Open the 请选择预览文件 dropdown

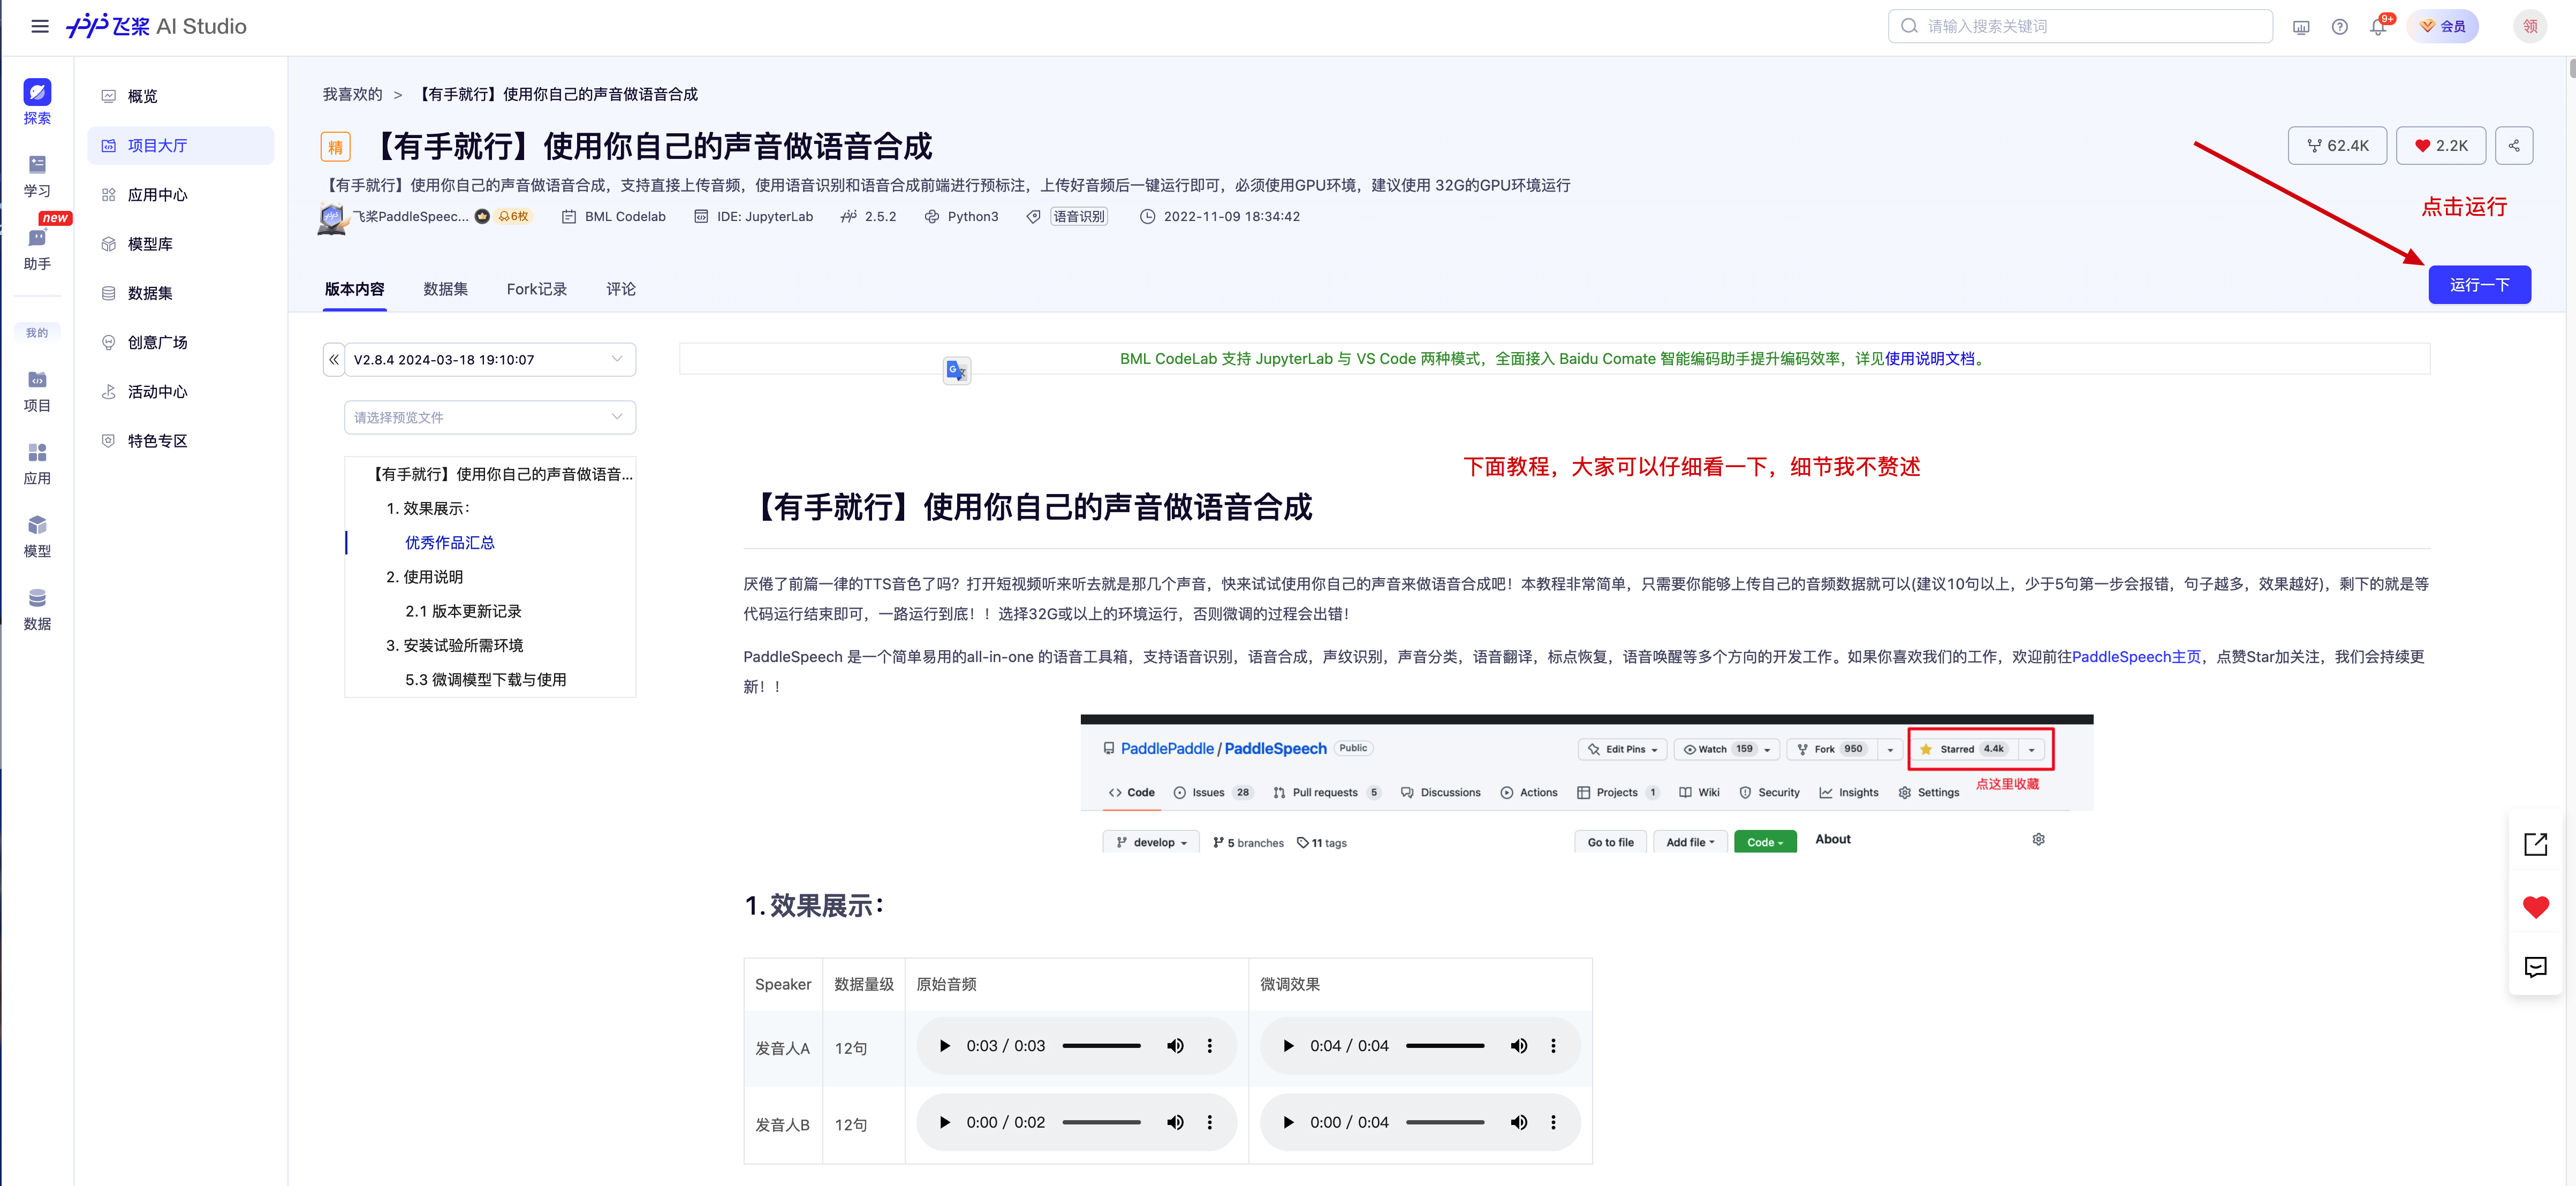[490, 418]
